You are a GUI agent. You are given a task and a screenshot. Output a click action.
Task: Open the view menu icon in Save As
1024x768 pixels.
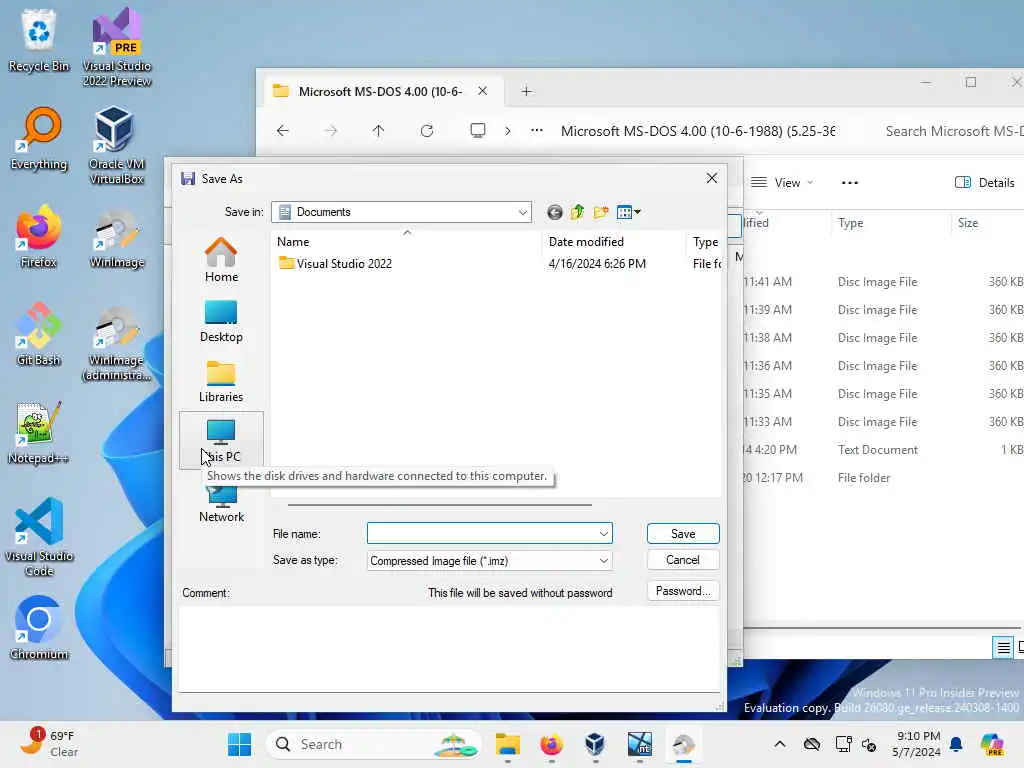[628, 212]
